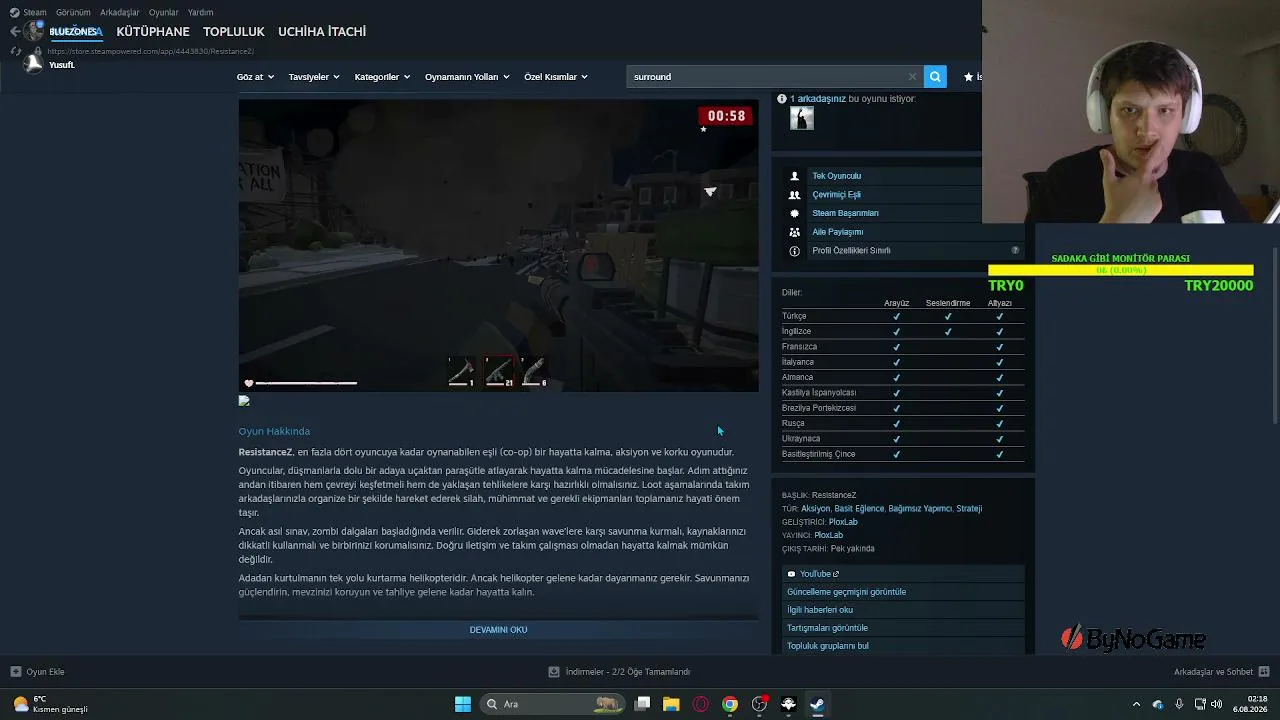Viewport: 1280px width, 720px height.
Task: Click Tartışmaları görüntüle button
Action: (x=903, y=628)
